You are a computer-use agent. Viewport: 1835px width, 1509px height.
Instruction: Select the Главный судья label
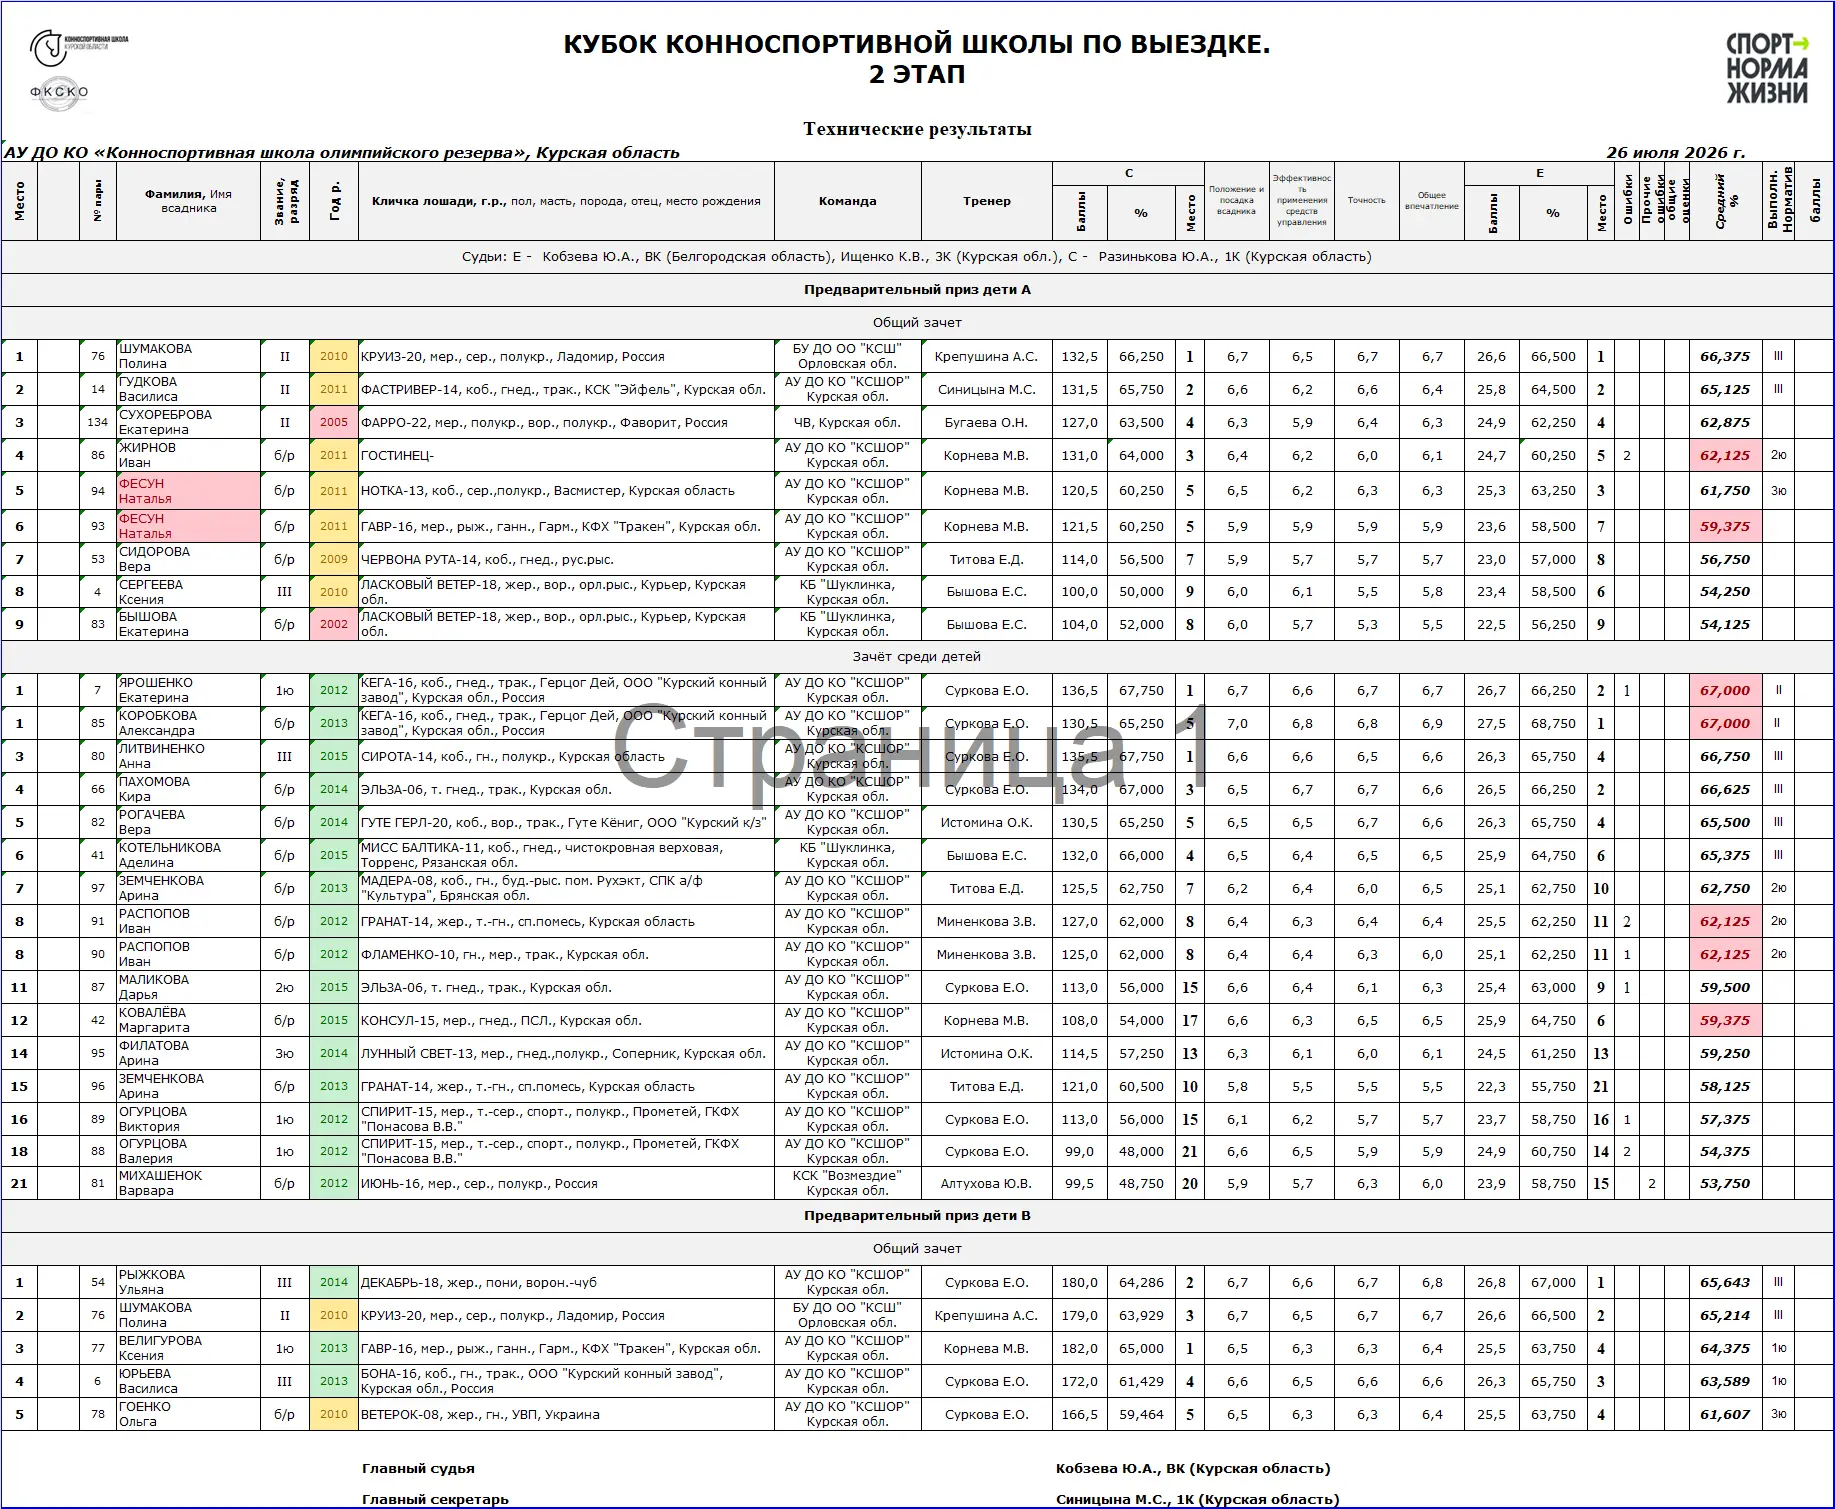[418, 1469]
